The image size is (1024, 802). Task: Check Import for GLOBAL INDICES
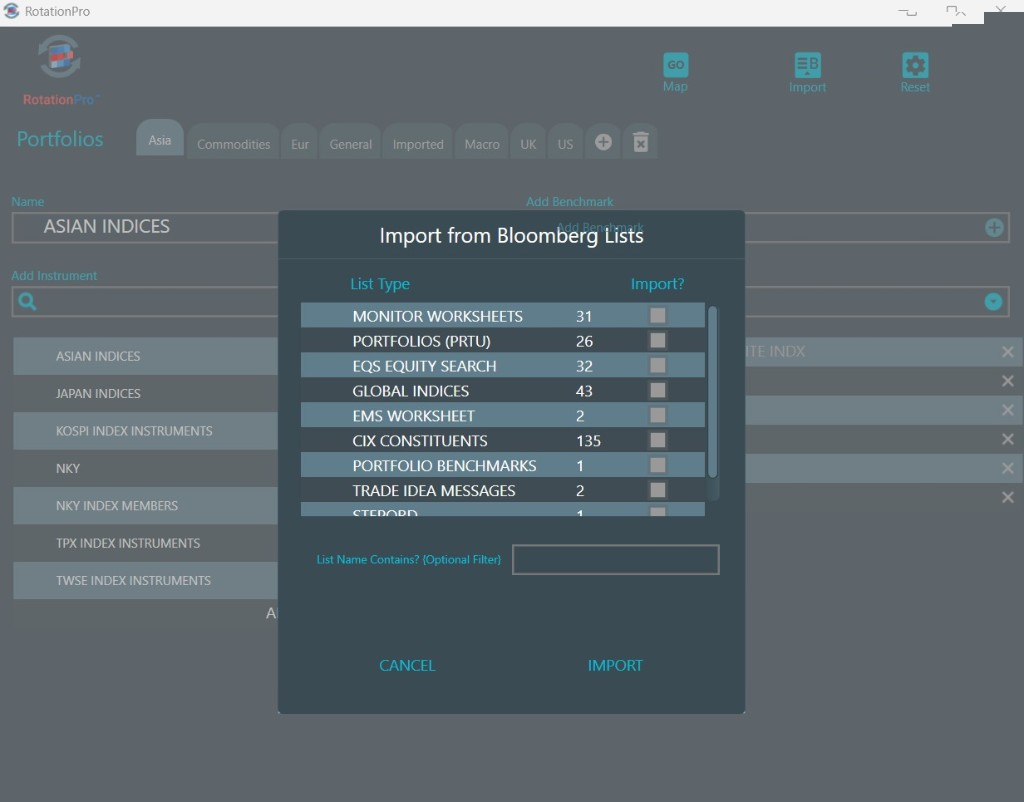(x=658, y=390)
